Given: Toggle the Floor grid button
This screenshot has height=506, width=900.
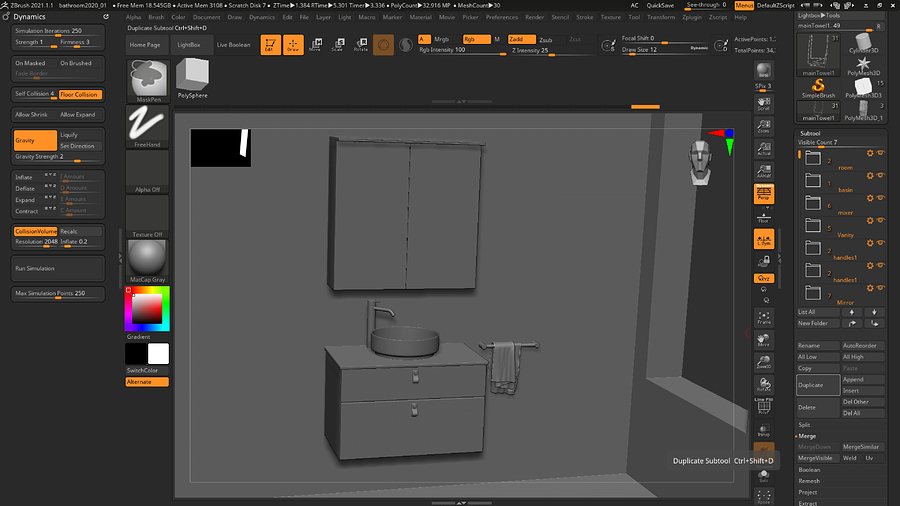Looking at the screenshot, I should pos(764,217).
